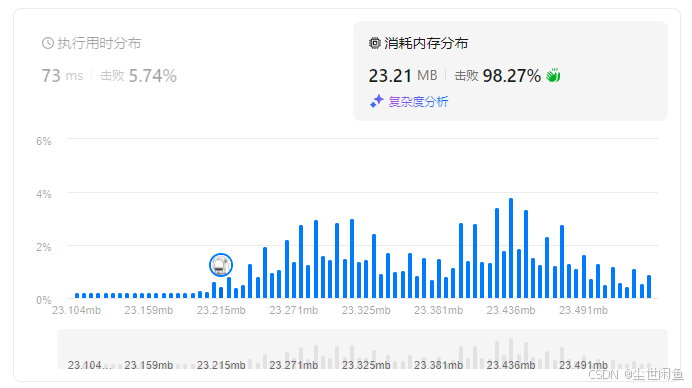The image size is (692, 388).
Task: Click the 73 ms runtime value
Action: [62, 76]
